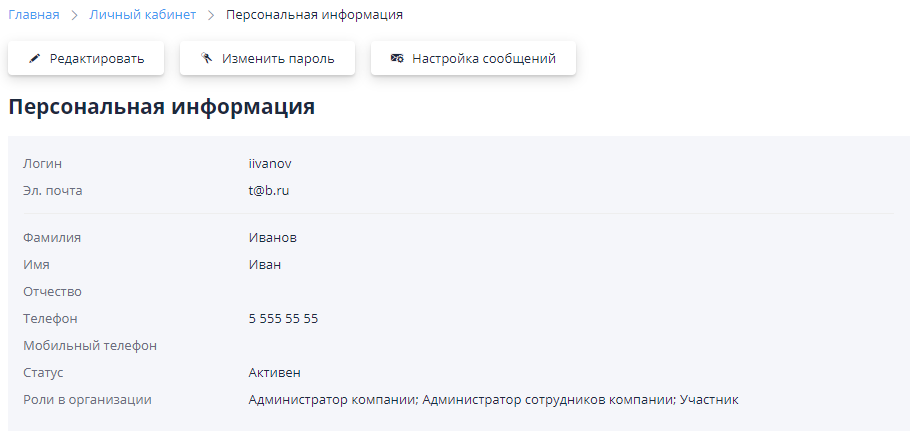The width and height of the screenshot is (915, 437).
Task: Click the pencil icon on Редактировать
Action: coord(35,59)
